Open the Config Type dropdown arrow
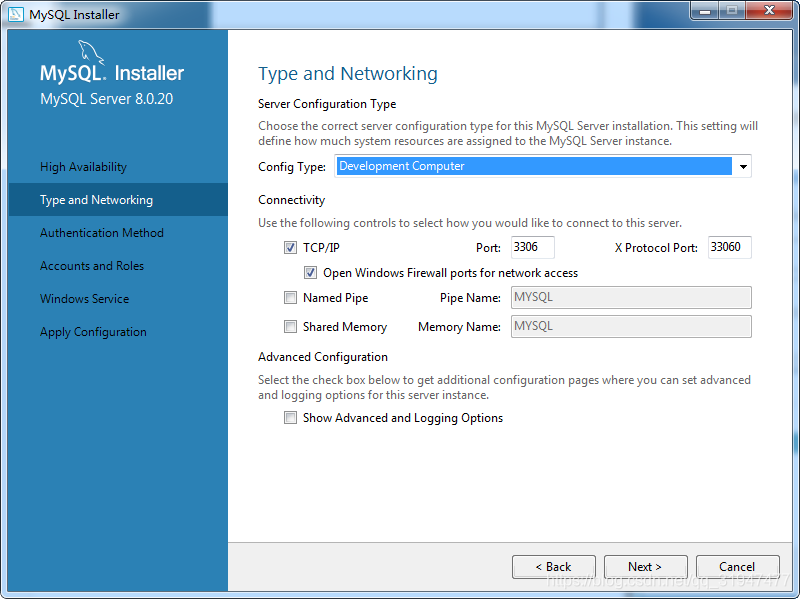 [x=743, y=166]
